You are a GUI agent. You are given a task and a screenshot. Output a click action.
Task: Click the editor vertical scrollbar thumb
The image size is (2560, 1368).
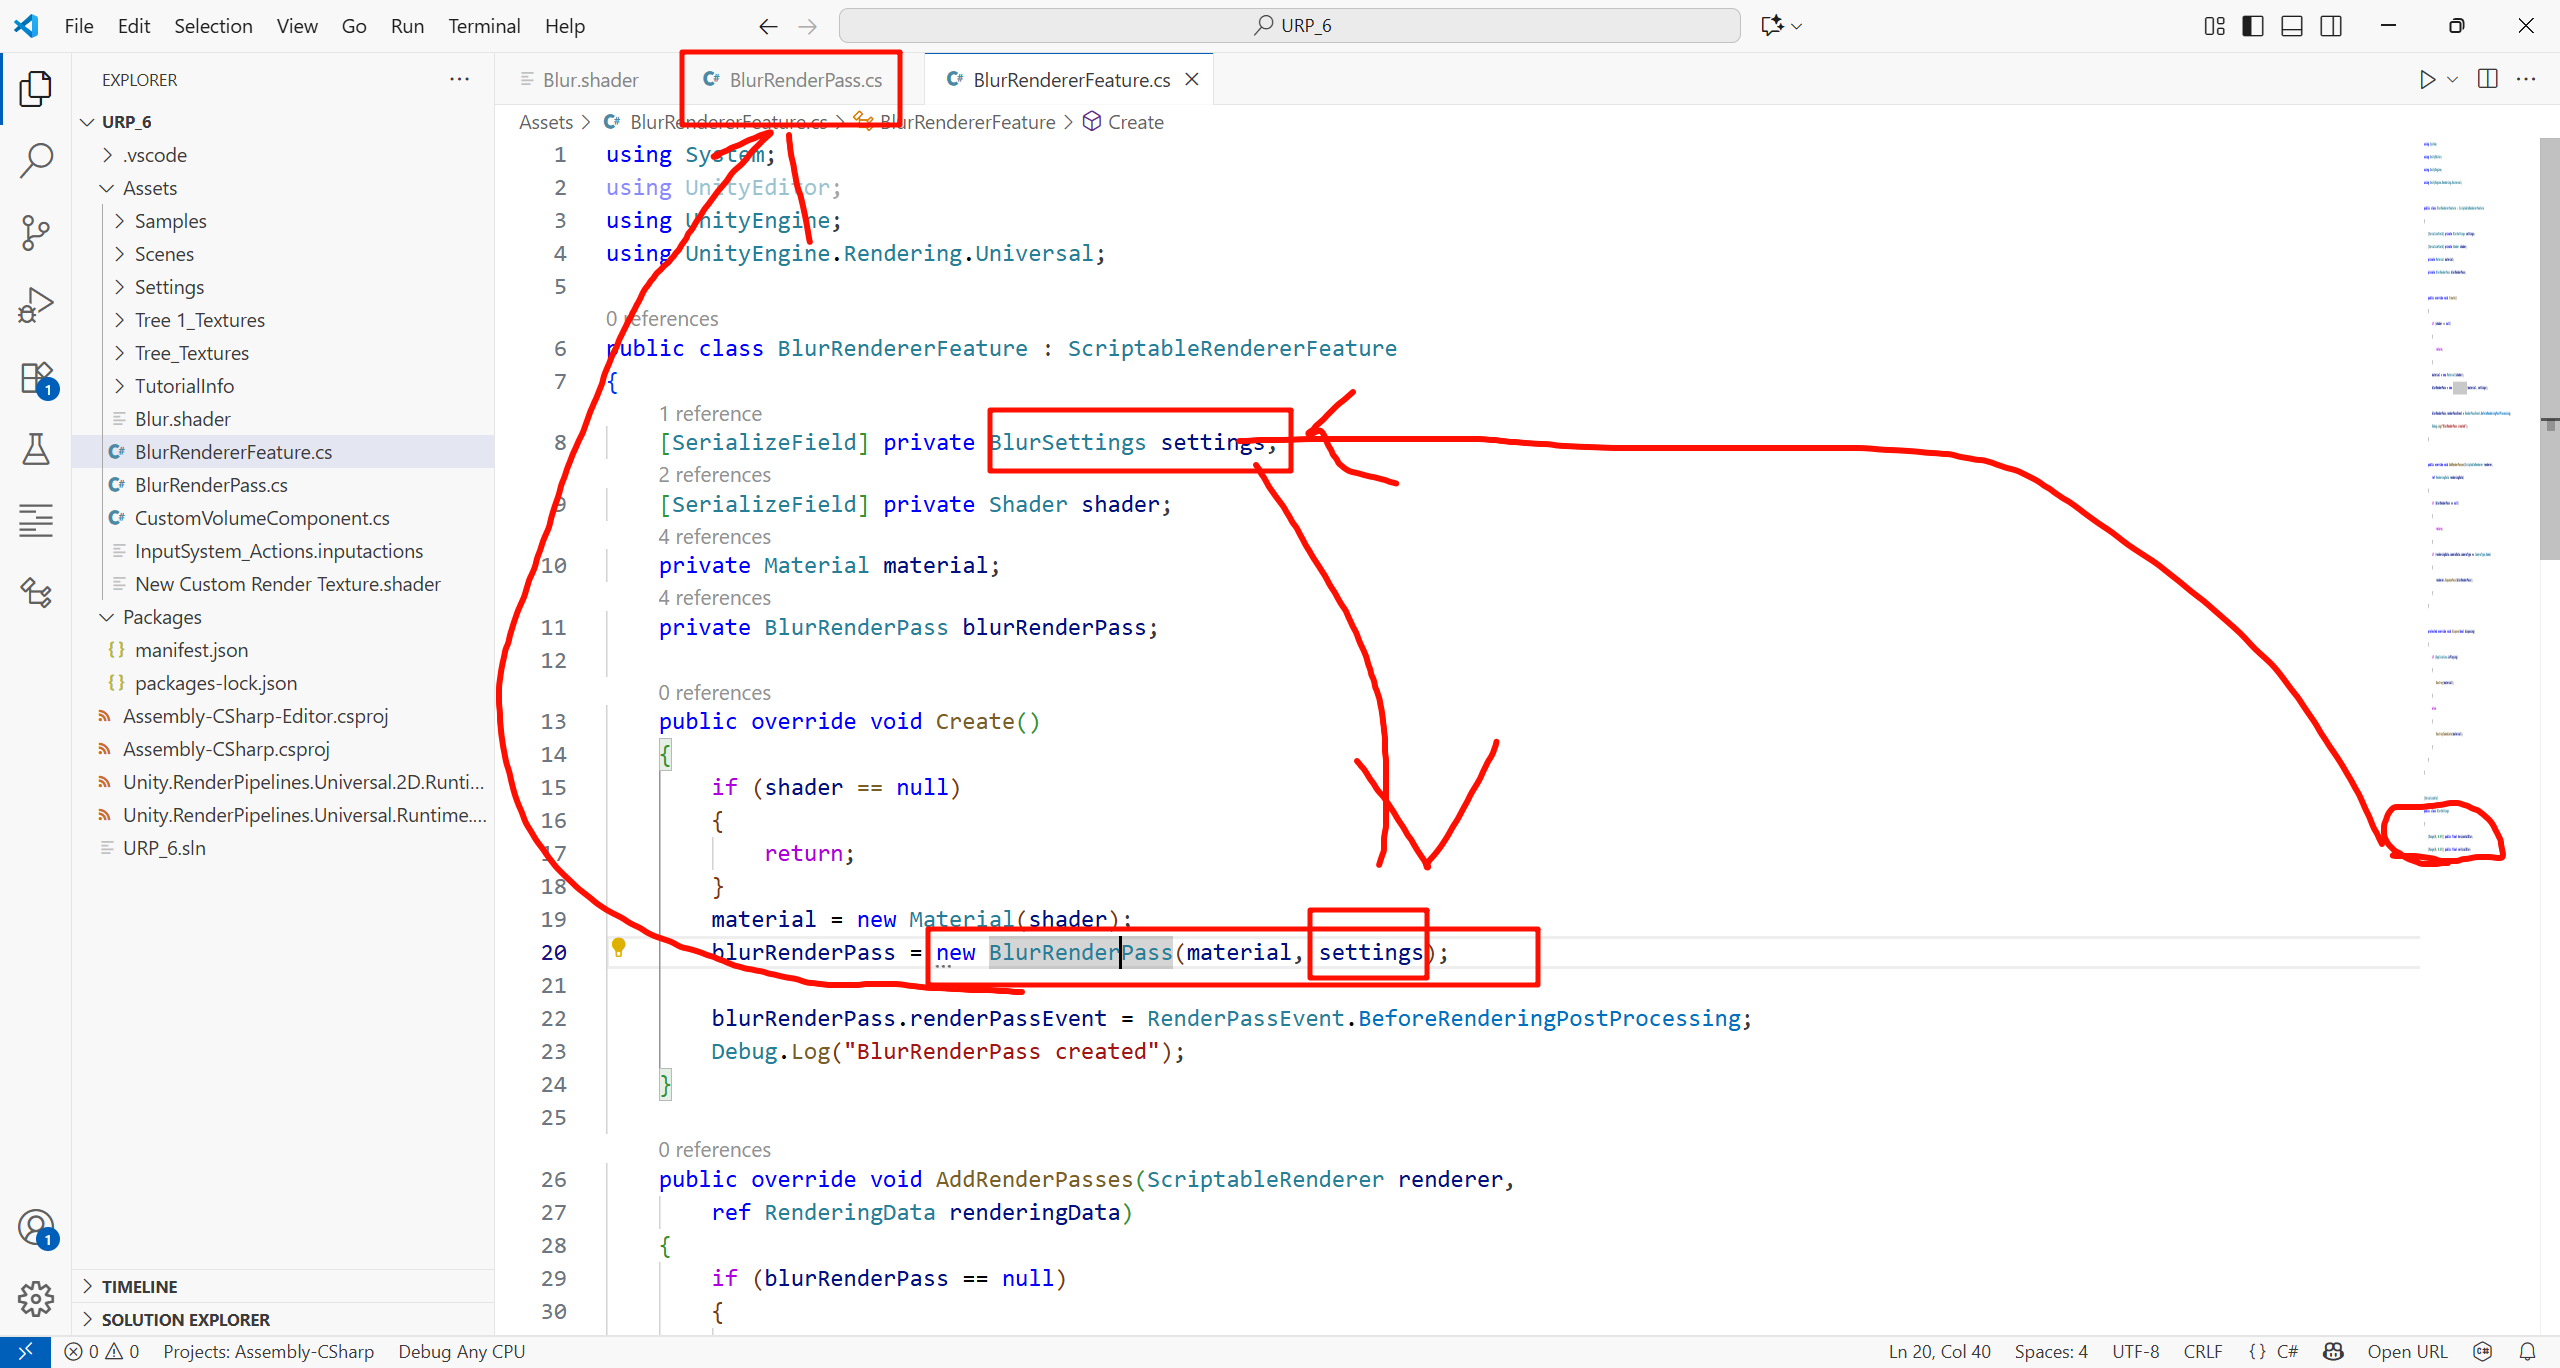pos(2549,350)
